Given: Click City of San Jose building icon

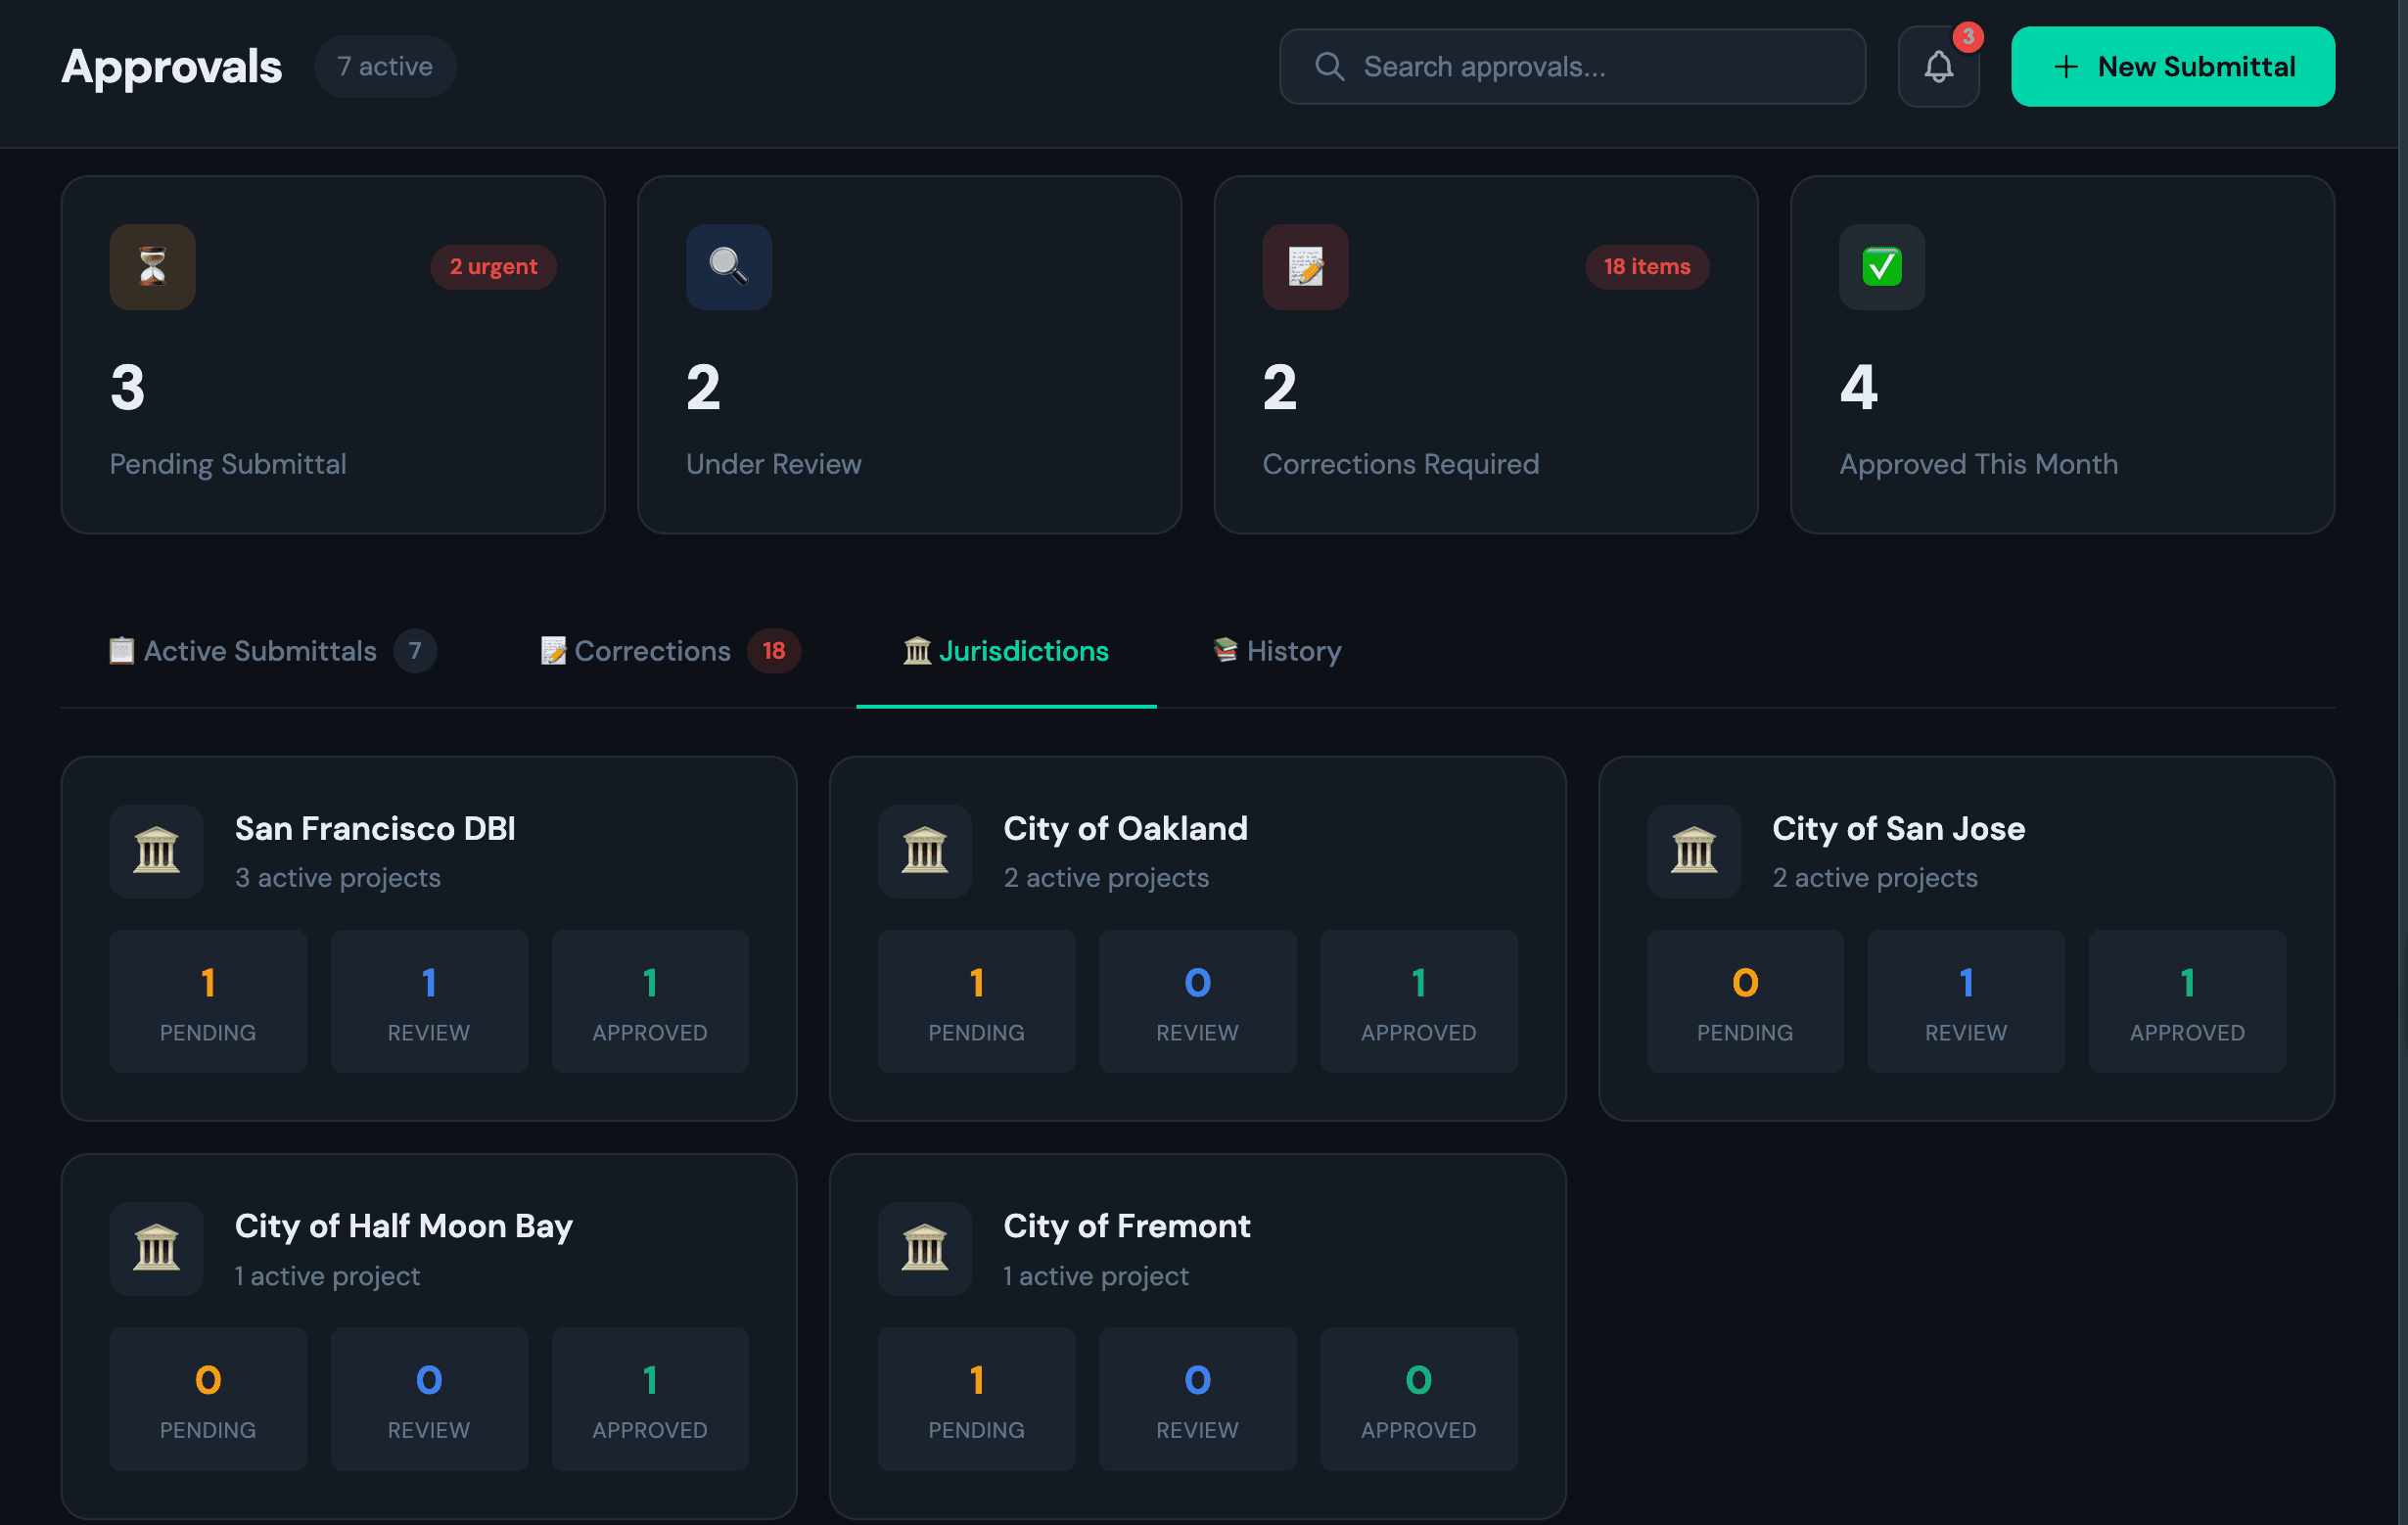Looking at the screenshot, I should (x=1693, y=851).
